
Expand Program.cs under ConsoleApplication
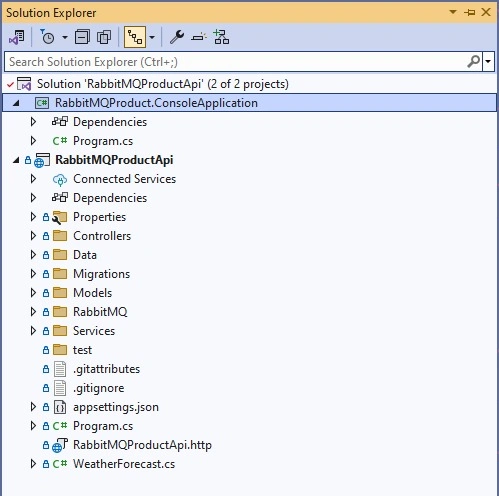pyautogui.click(x=33, y=141)
